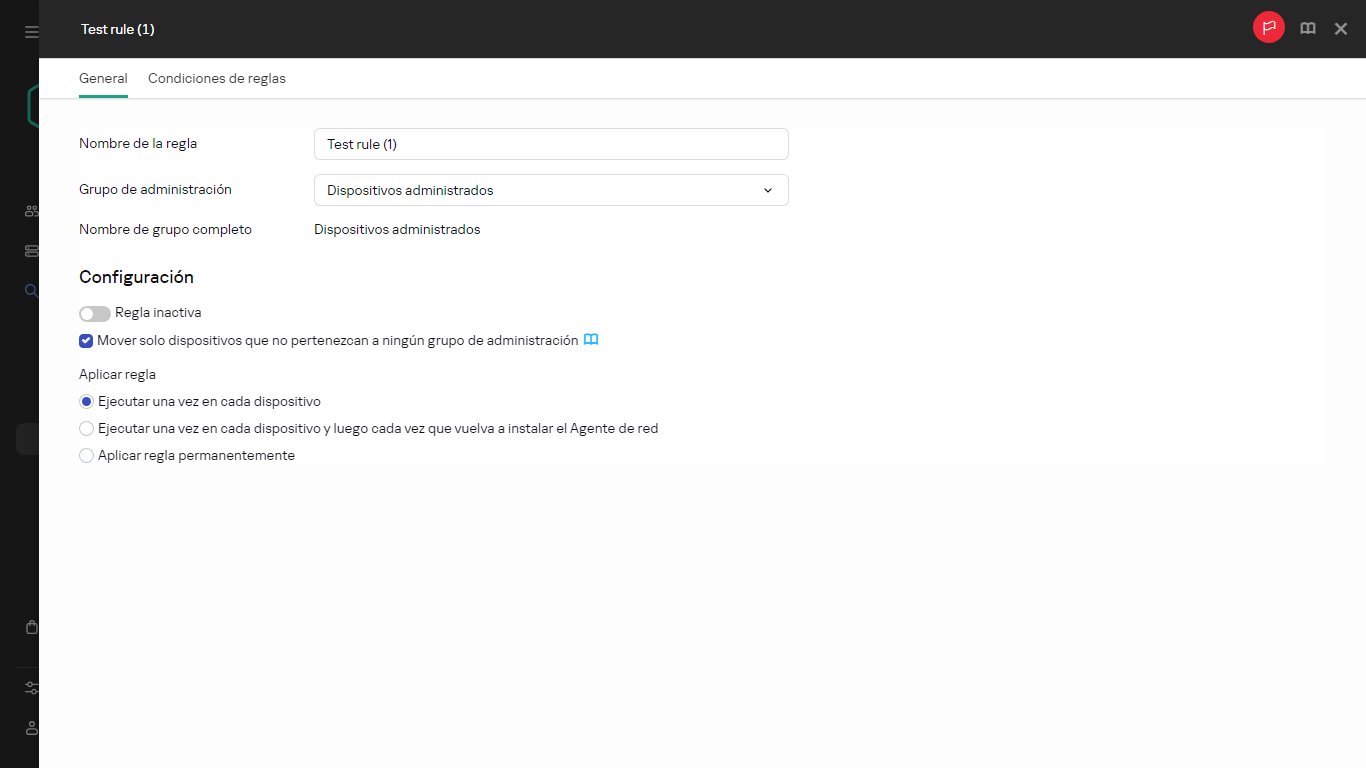This screenshot has width=1366, height=768.
Task: Click the Nombre de la regla field
Action: 551,144
